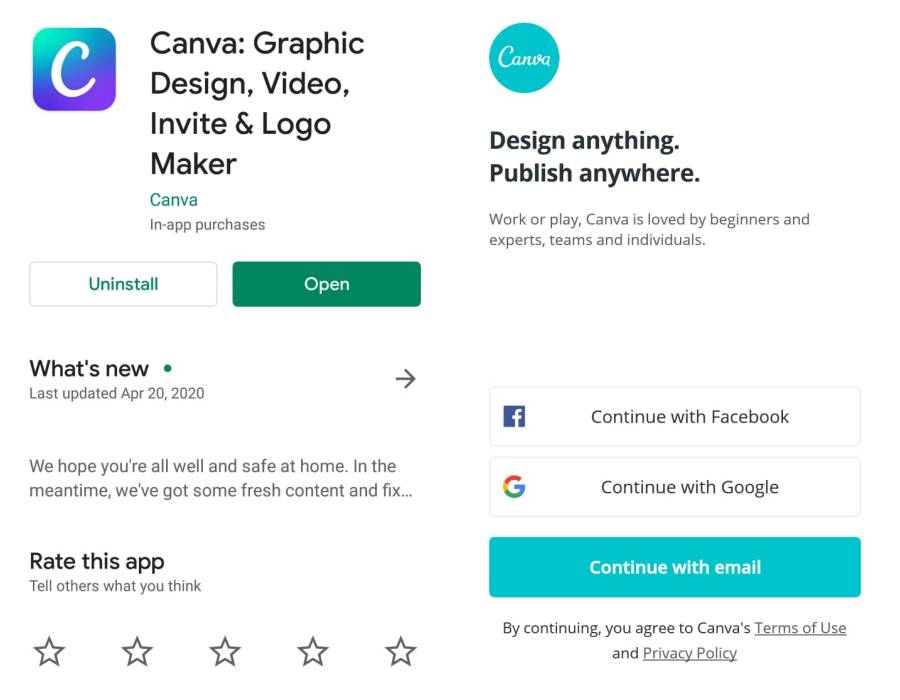Continue with Facebook sign-in
The height and width of the screenshot is (700, 900).
(x=674, y=417)
